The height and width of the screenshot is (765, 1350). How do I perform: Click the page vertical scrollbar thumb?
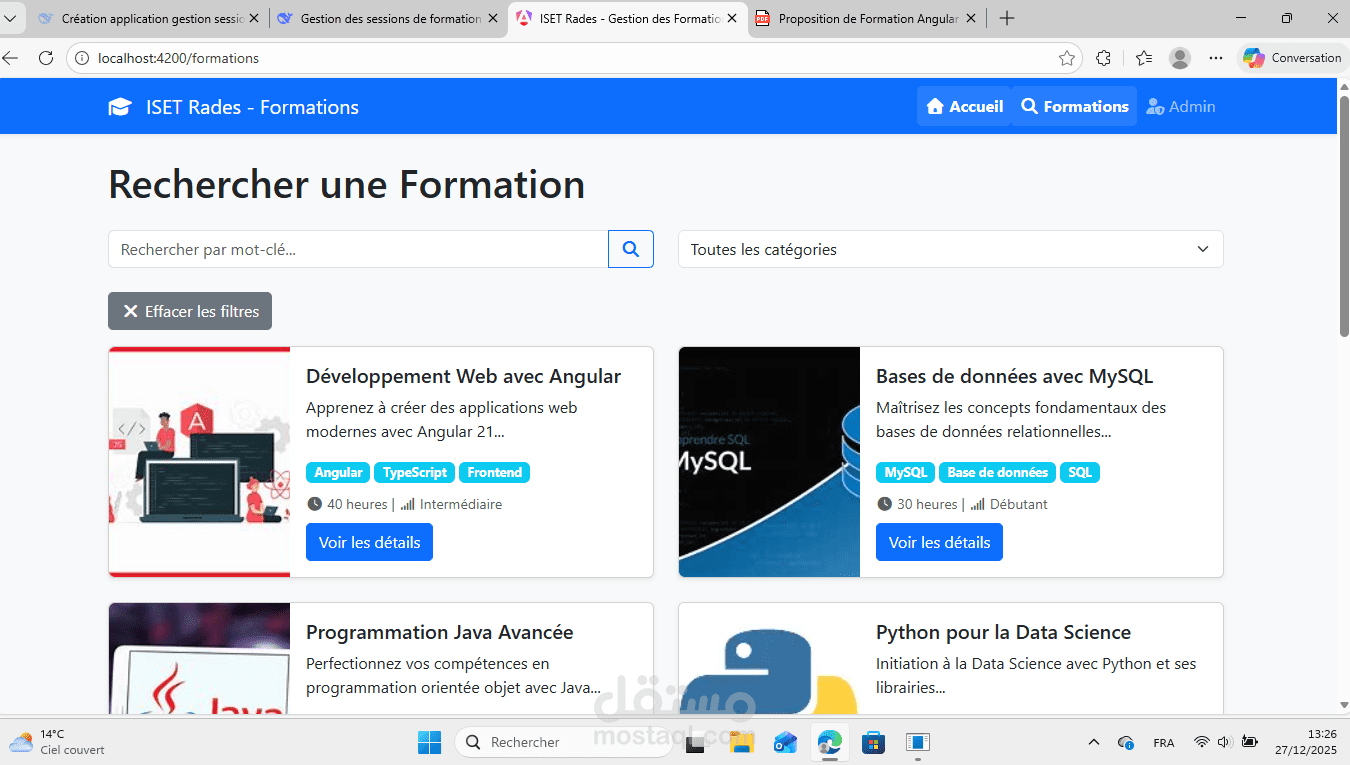point(1343,214)
